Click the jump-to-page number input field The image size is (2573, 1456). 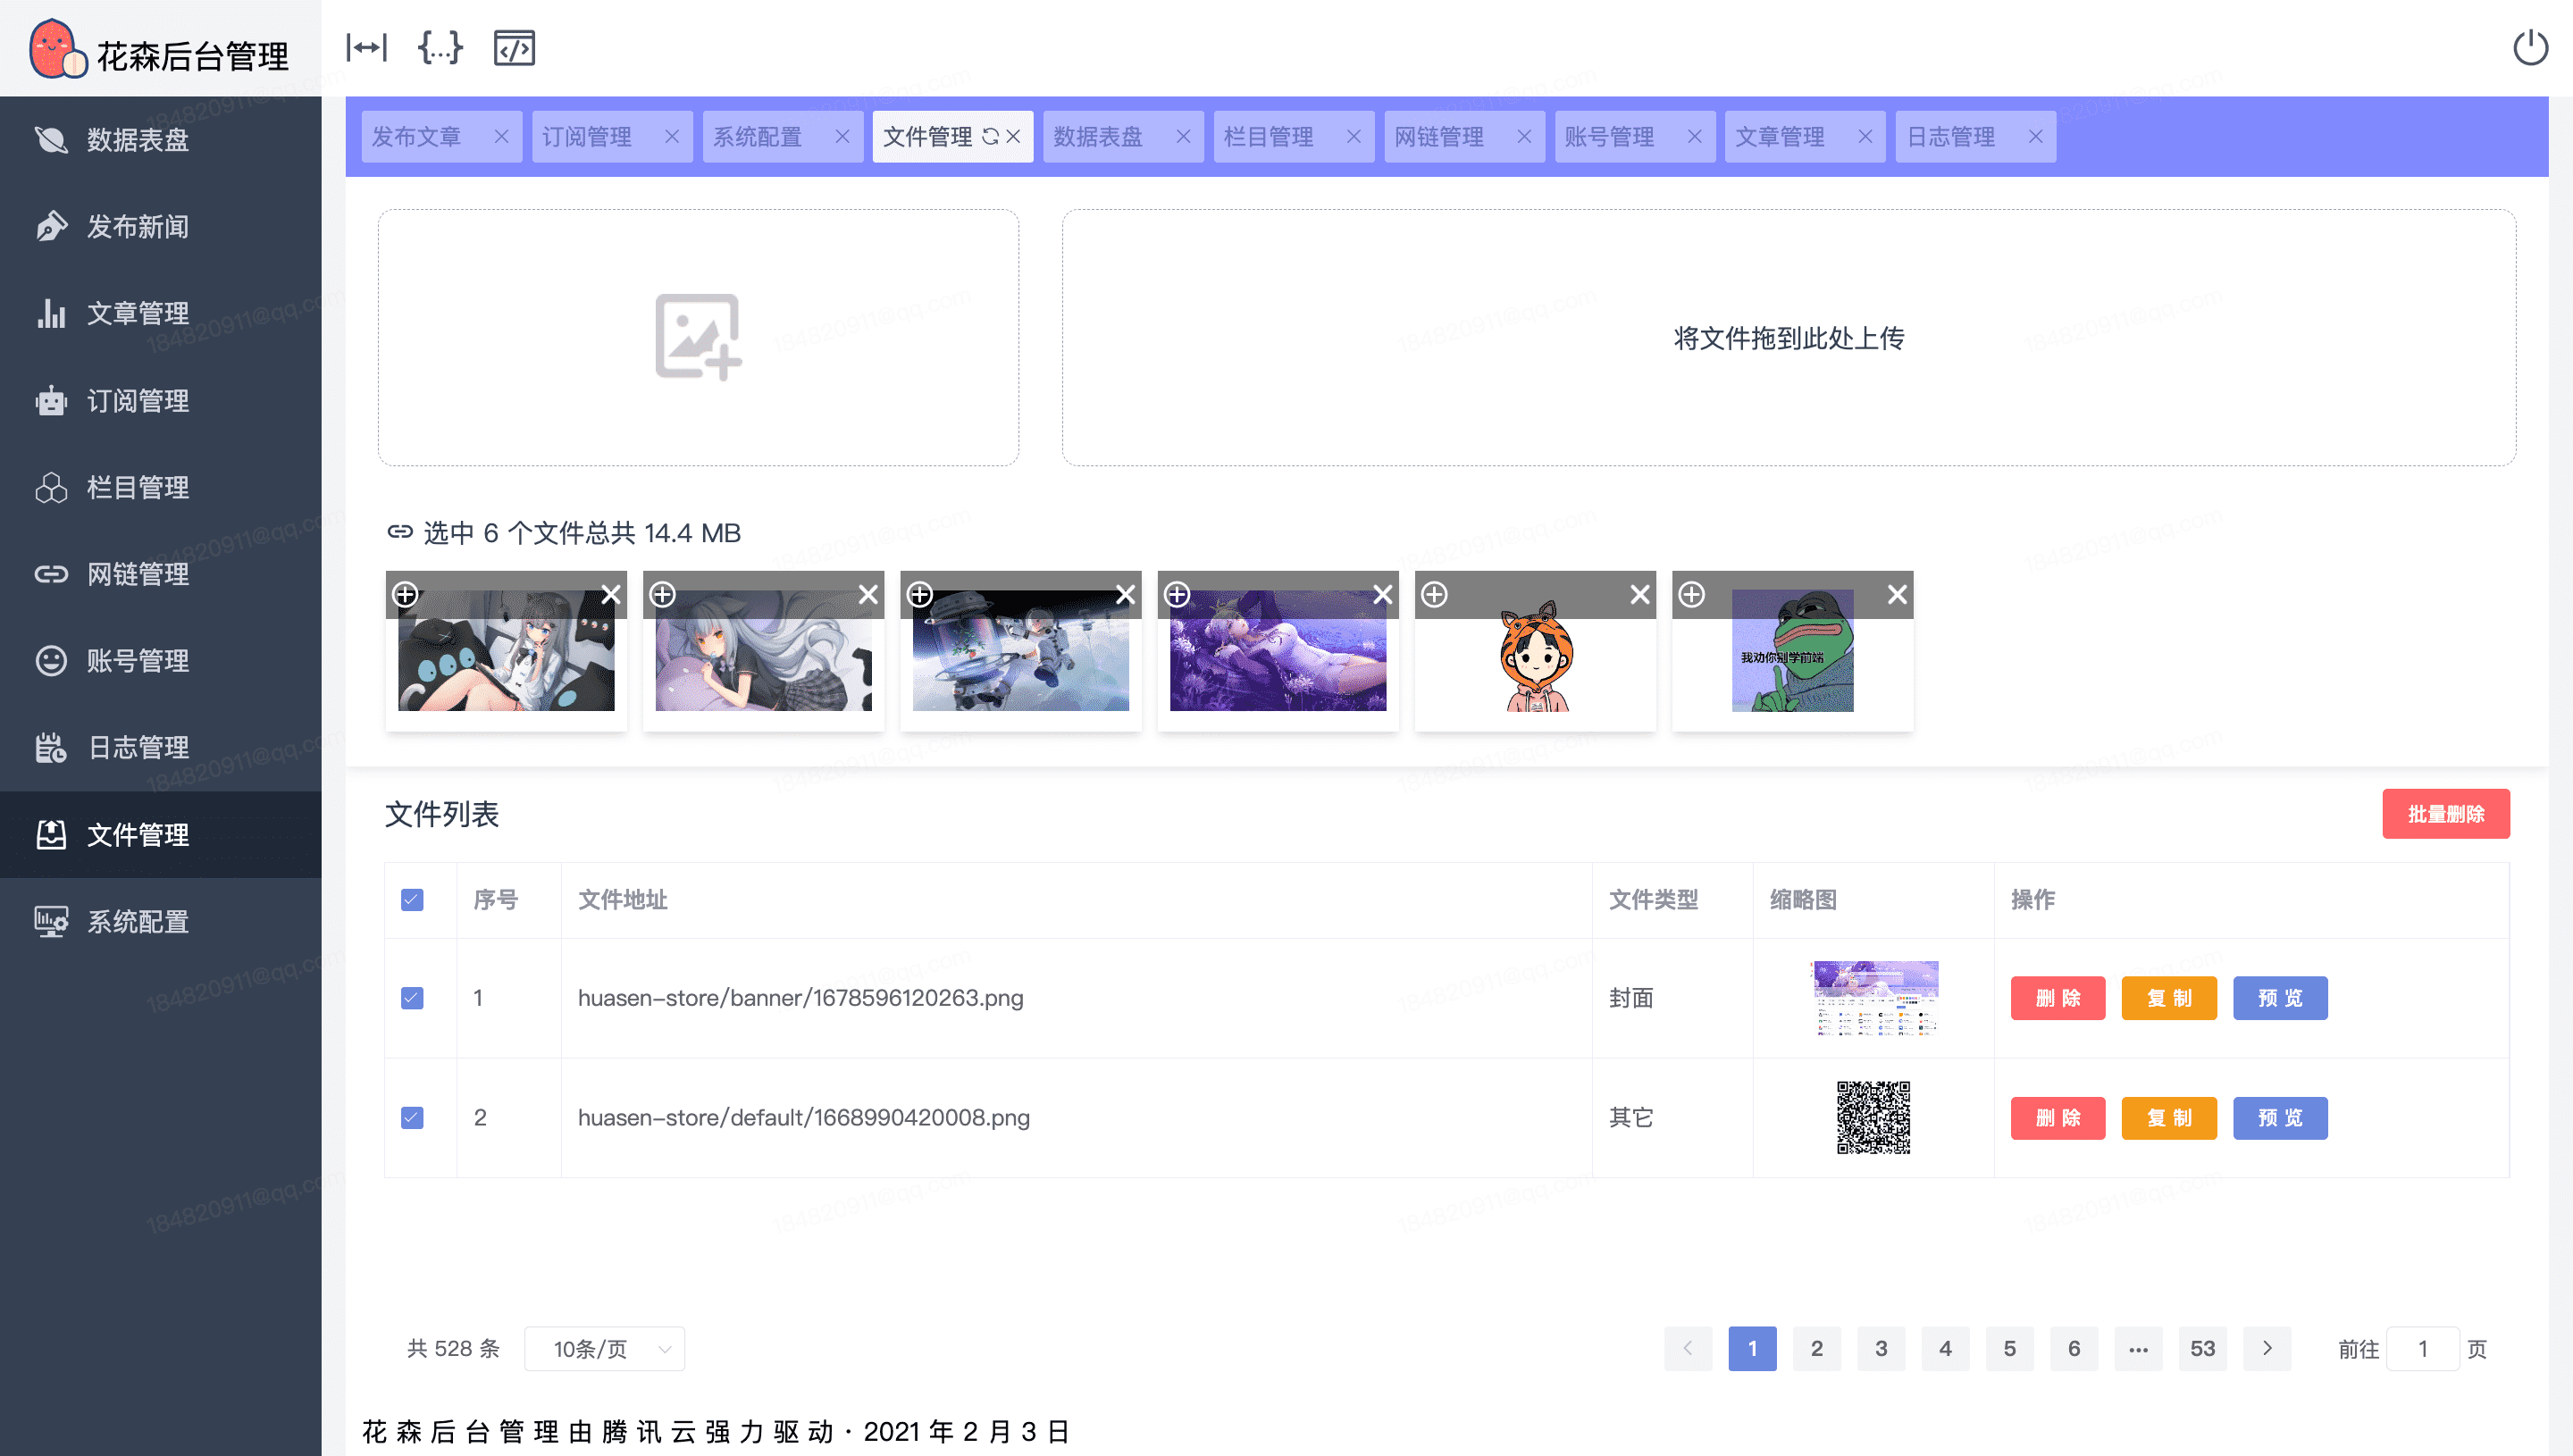coord(2421,1349)
